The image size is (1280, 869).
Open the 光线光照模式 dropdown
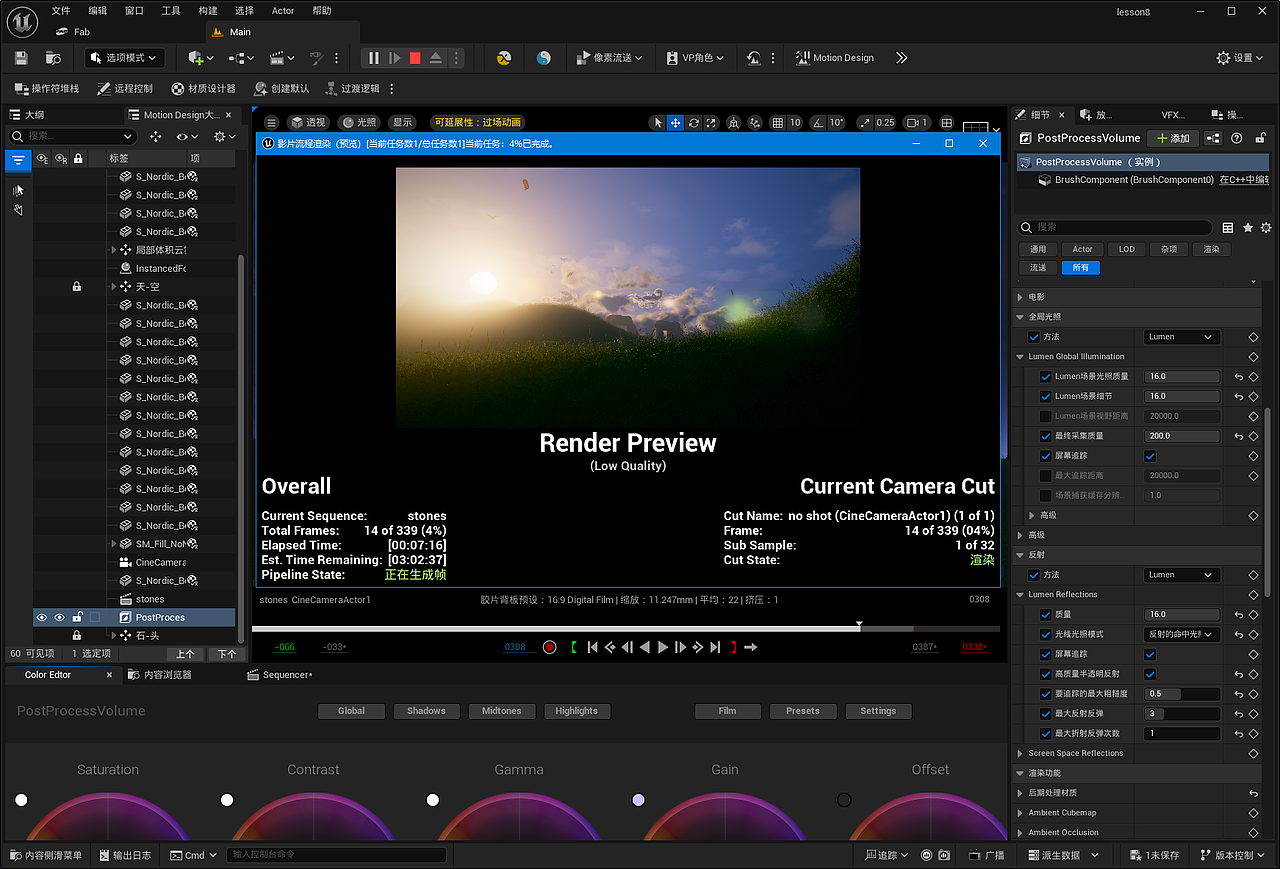(1182, 634)
